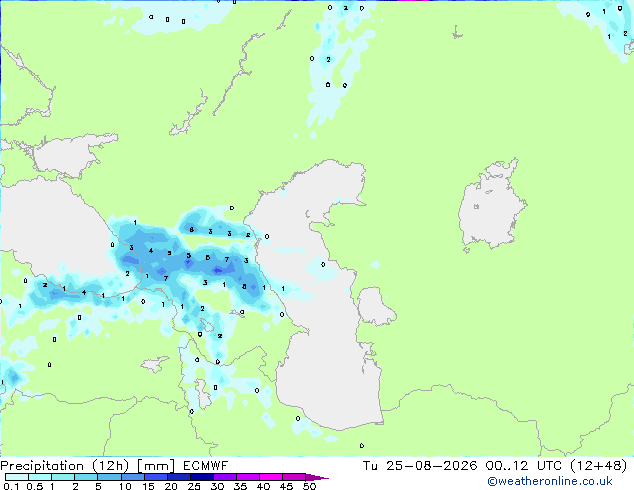
Task: Click the 35–40 mm violet legend swatch
Action: tap(248, 477)
